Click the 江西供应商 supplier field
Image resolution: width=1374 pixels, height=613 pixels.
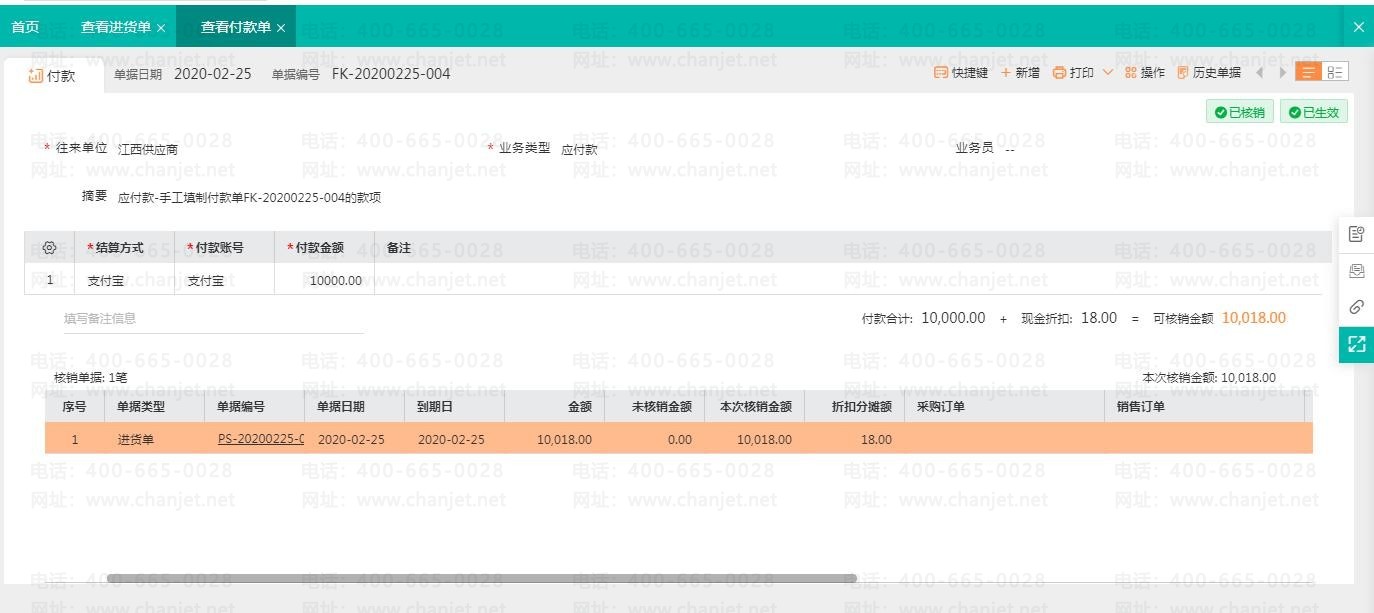pos(148,149)
